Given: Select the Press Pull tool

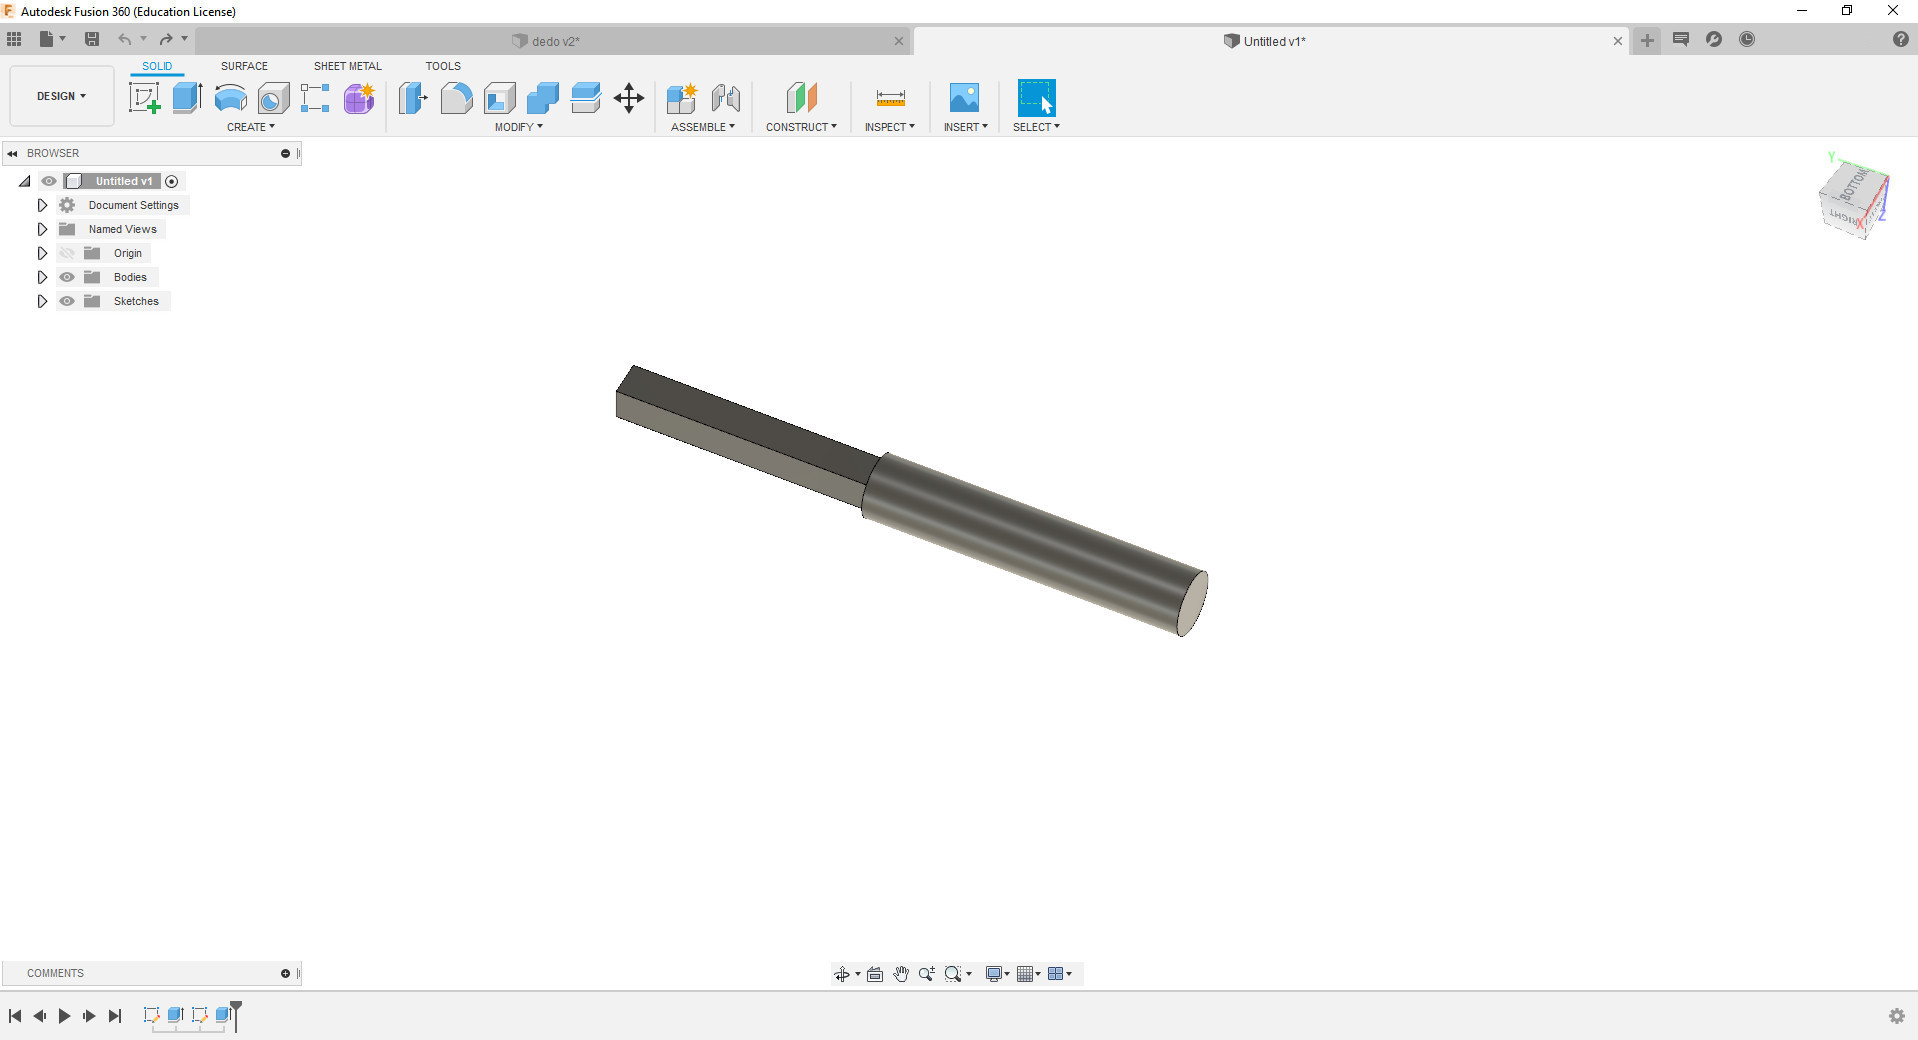Looking at the screenshot, I should click(x=413, y=98).
